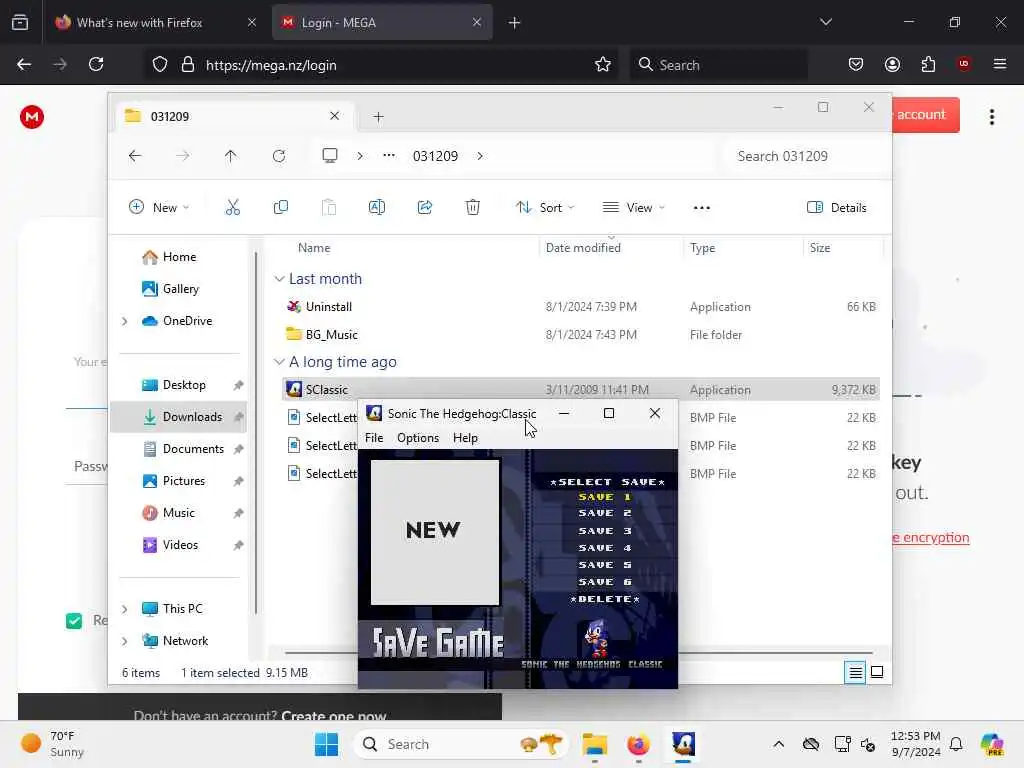The width and height of the screenshot is (1024, 768).
Task: Switch to large thumbnails view icon in status bar
Action: [x=877, y=672]
